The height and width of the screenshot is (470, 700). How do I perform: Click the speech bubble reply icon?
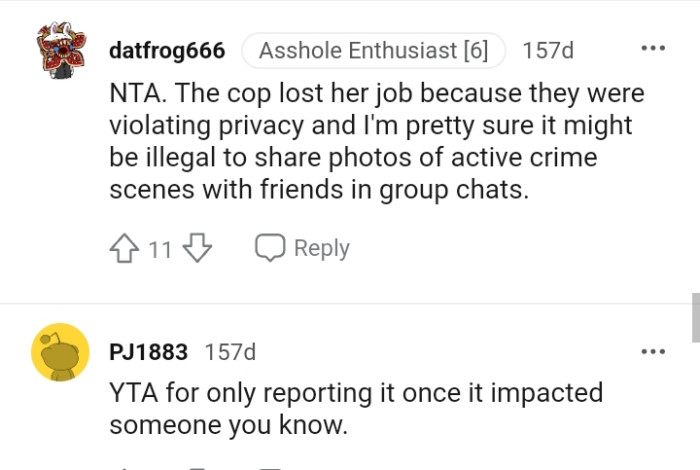271,248
